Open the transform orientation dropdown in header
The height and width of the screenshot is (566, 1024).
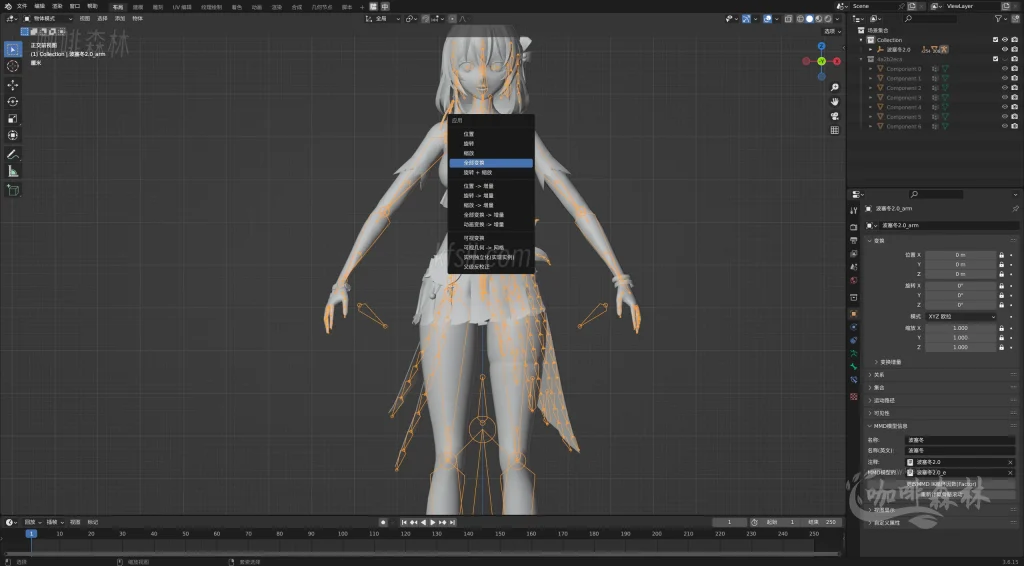(383, 19)
